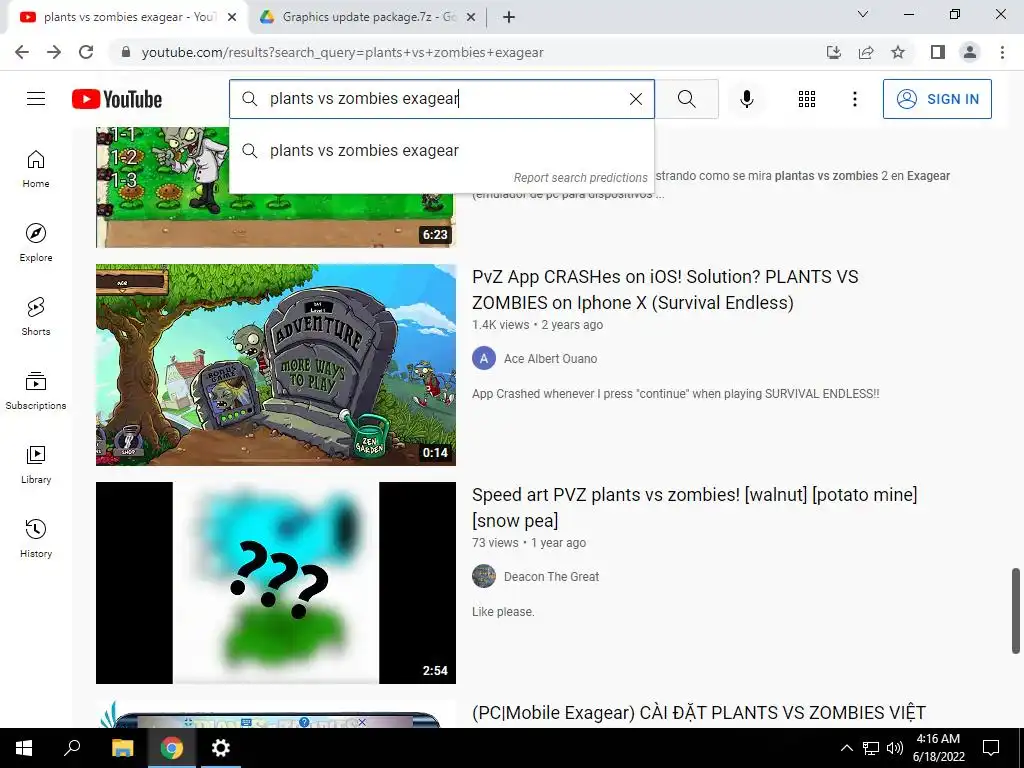1024x768 pixels.
Task: Click the install app icon in address bar
Action: [x=833, y=52]
